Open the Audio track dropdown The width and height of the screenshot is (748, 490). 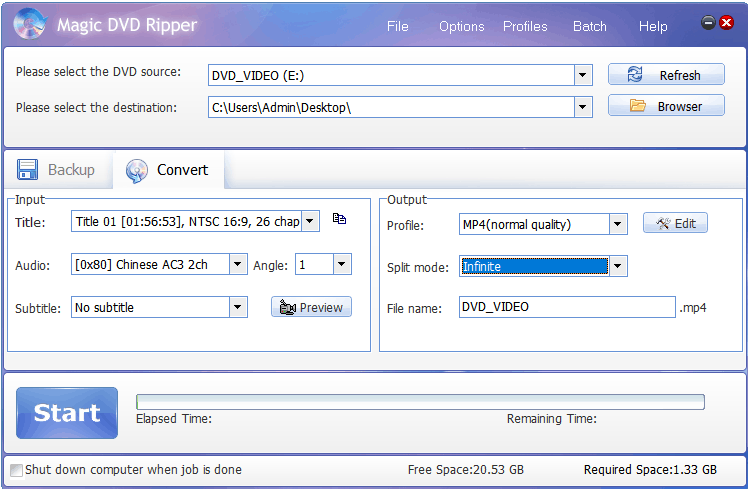[238, 264]
